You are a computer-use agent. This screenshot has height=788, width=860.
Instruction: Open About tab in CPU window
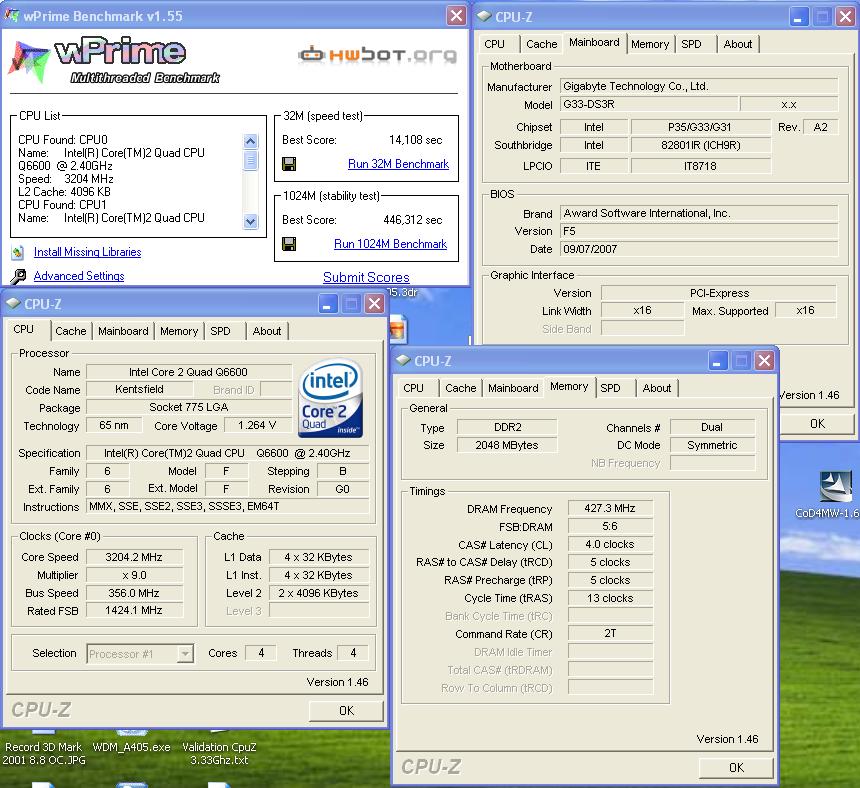[x=267, y=331]
